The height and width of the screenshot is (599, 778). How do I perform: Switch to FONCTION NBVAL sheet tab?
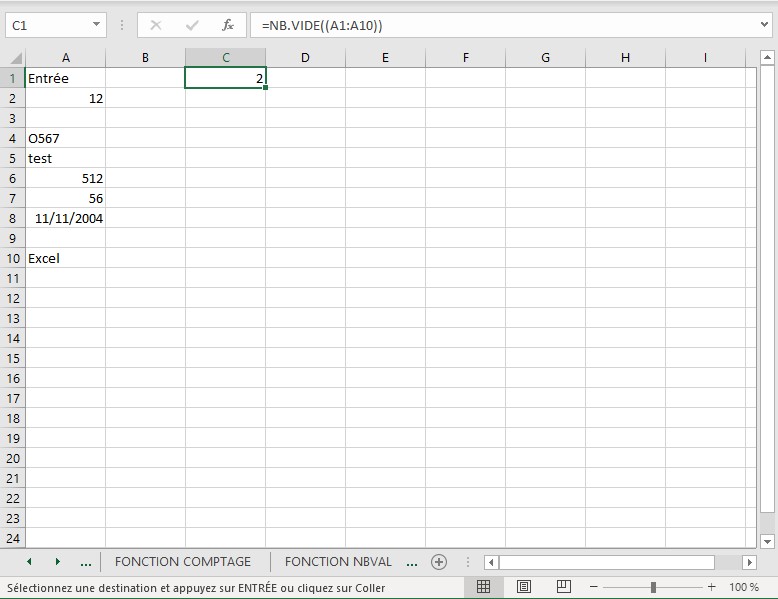[338, 562]
